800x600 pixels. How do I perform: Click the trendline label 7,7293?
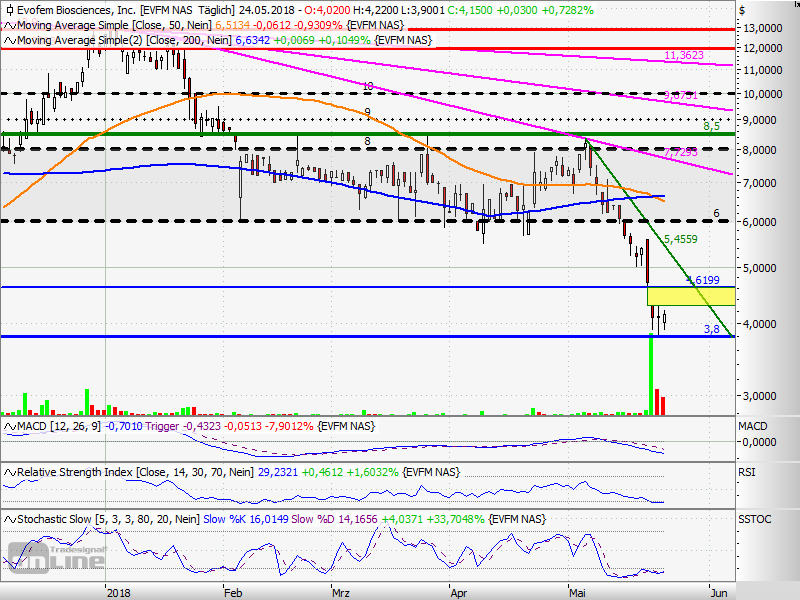tap(681, 153)
